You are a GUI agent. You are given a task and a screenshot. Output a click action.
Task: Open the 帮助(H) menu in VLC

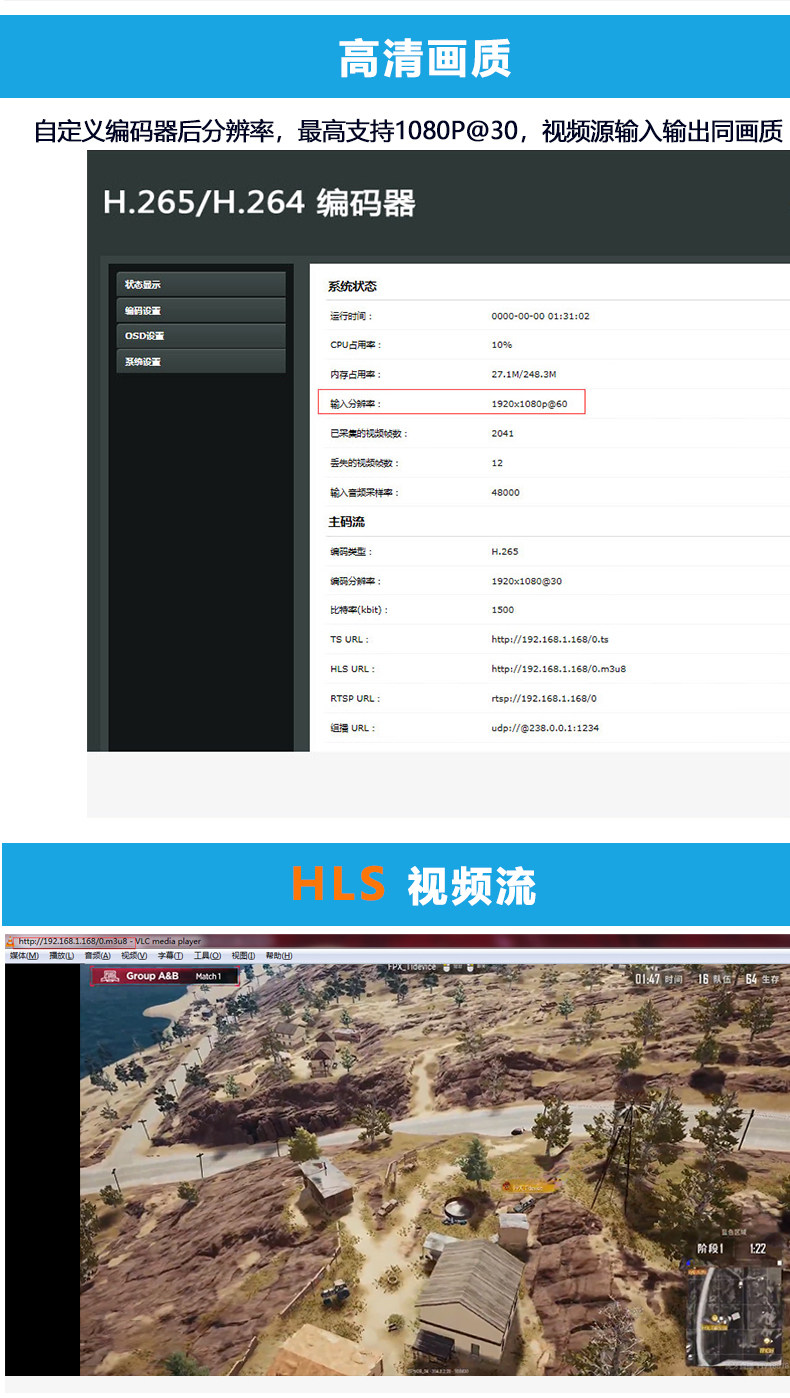coord(279,956)
